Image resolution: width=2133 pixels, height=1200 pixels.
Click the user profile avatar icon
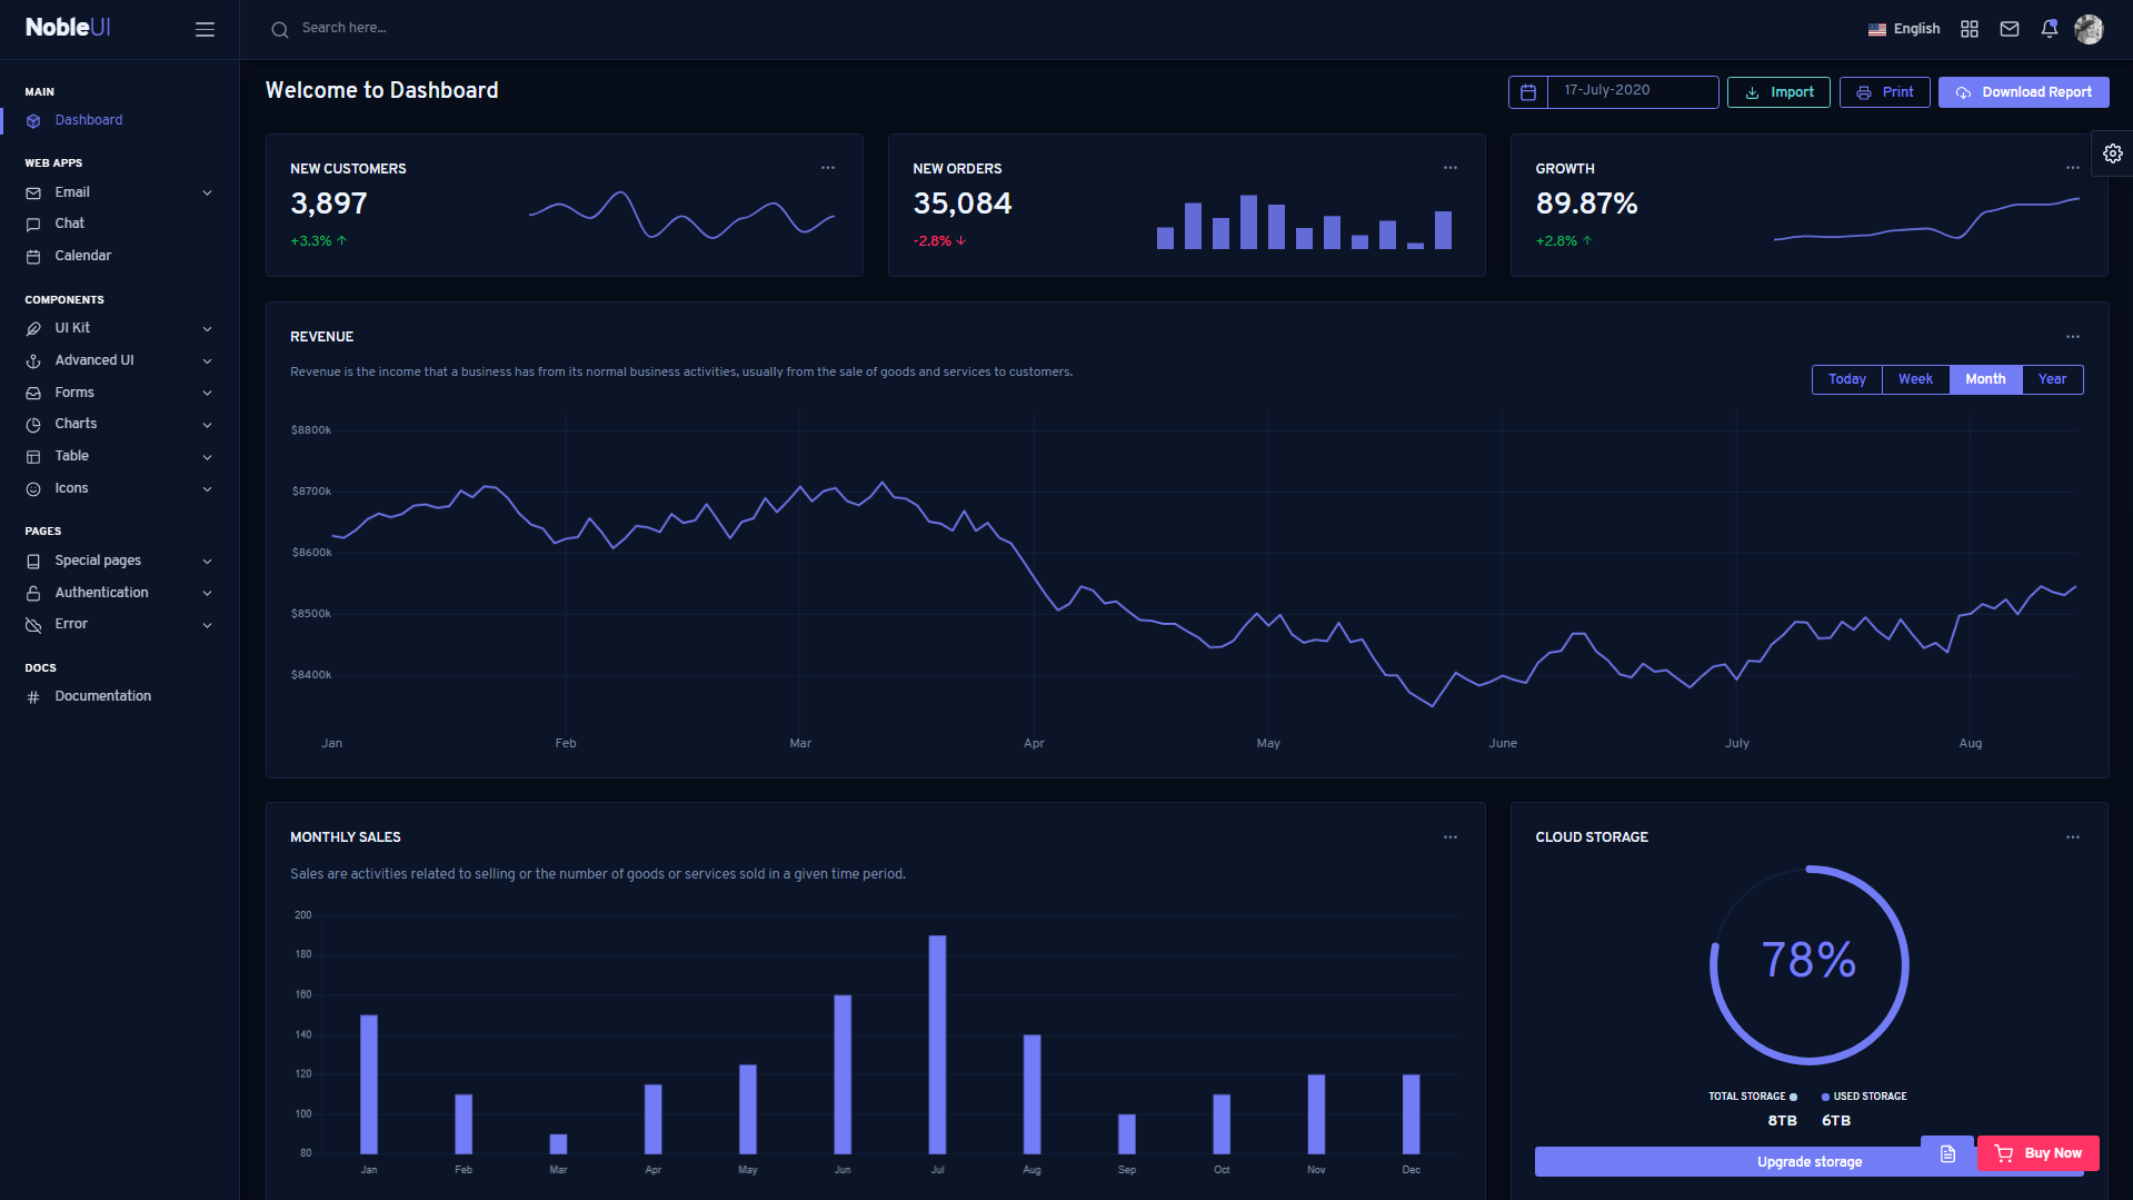(2088, 28)
